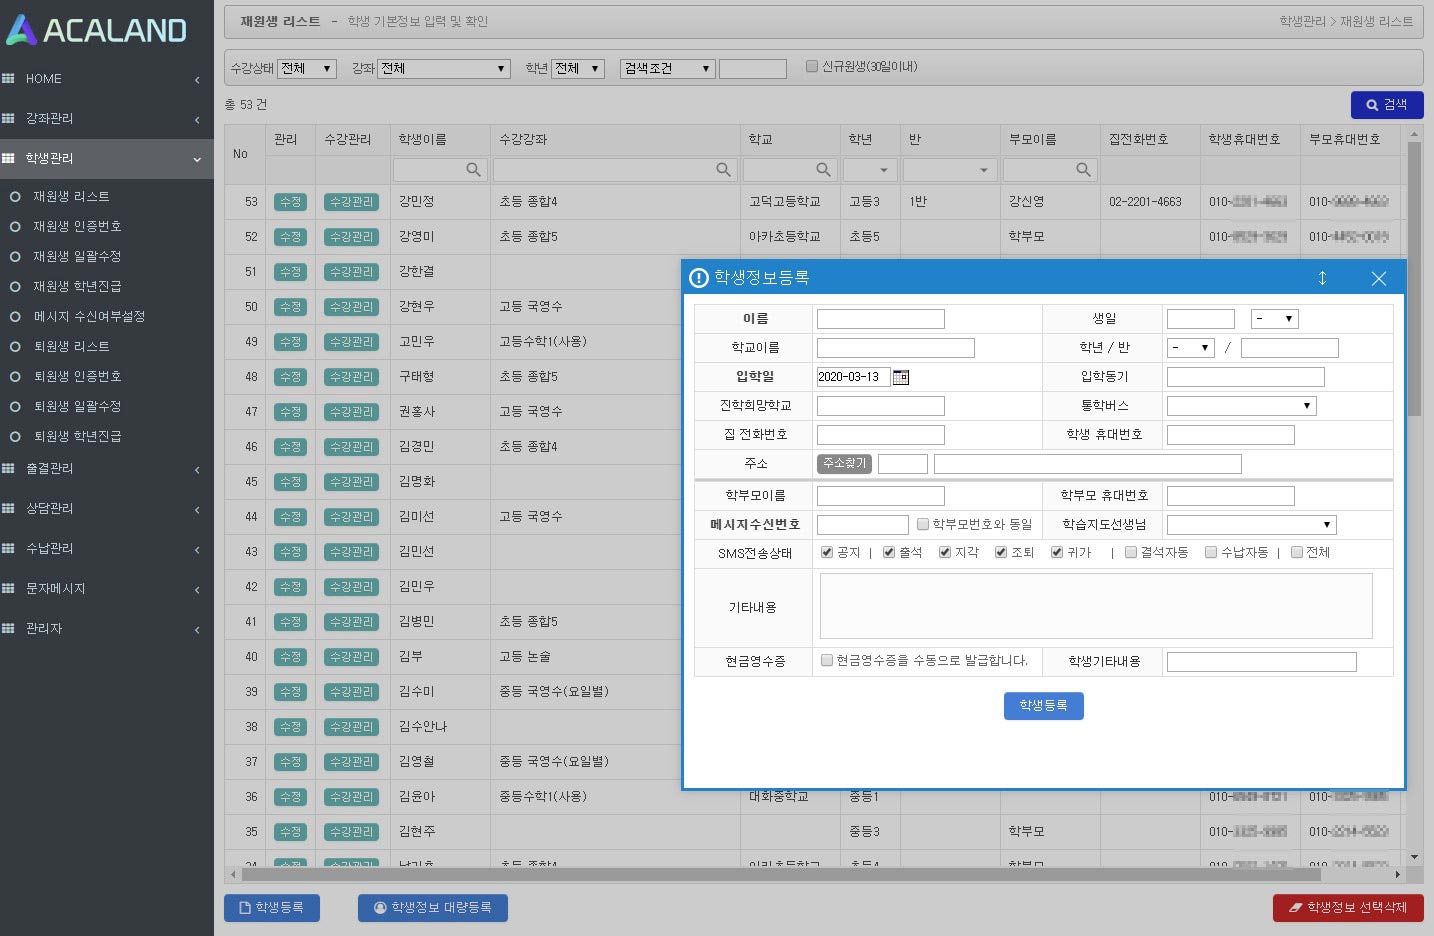Check 현금영수증을 수동으로 발급합니다 checkbox
Image resolution: width=1434 pixels, height=936 pixels.
point(827,660)
